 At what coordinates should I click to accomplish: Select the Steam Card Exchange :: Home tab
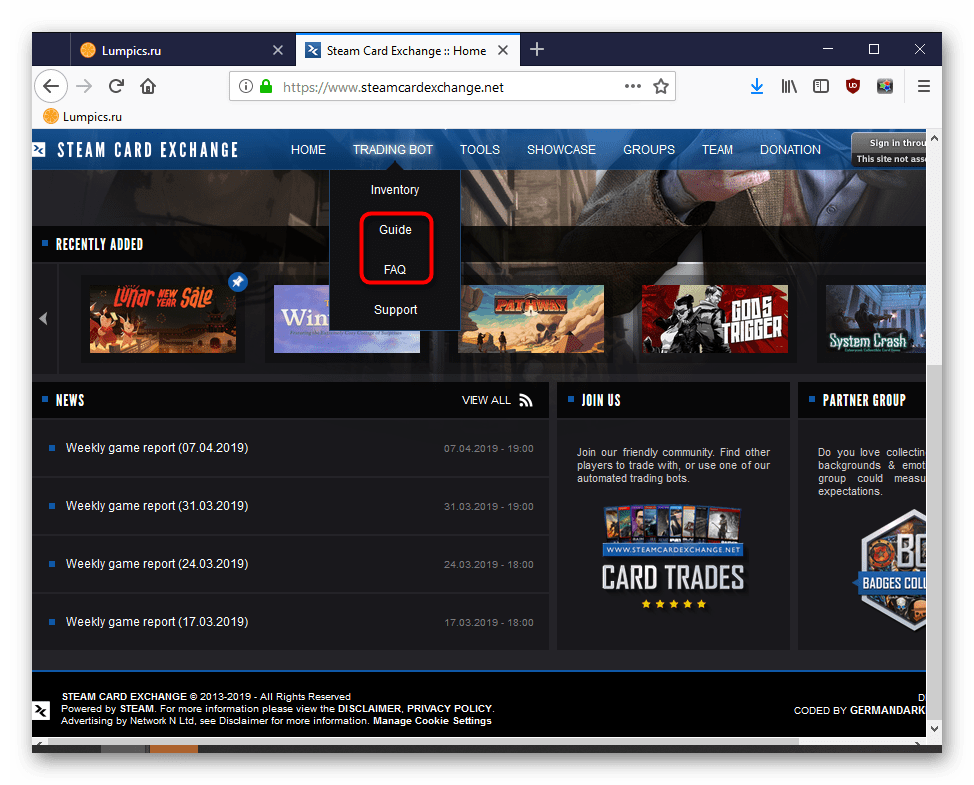pos(407,50)
